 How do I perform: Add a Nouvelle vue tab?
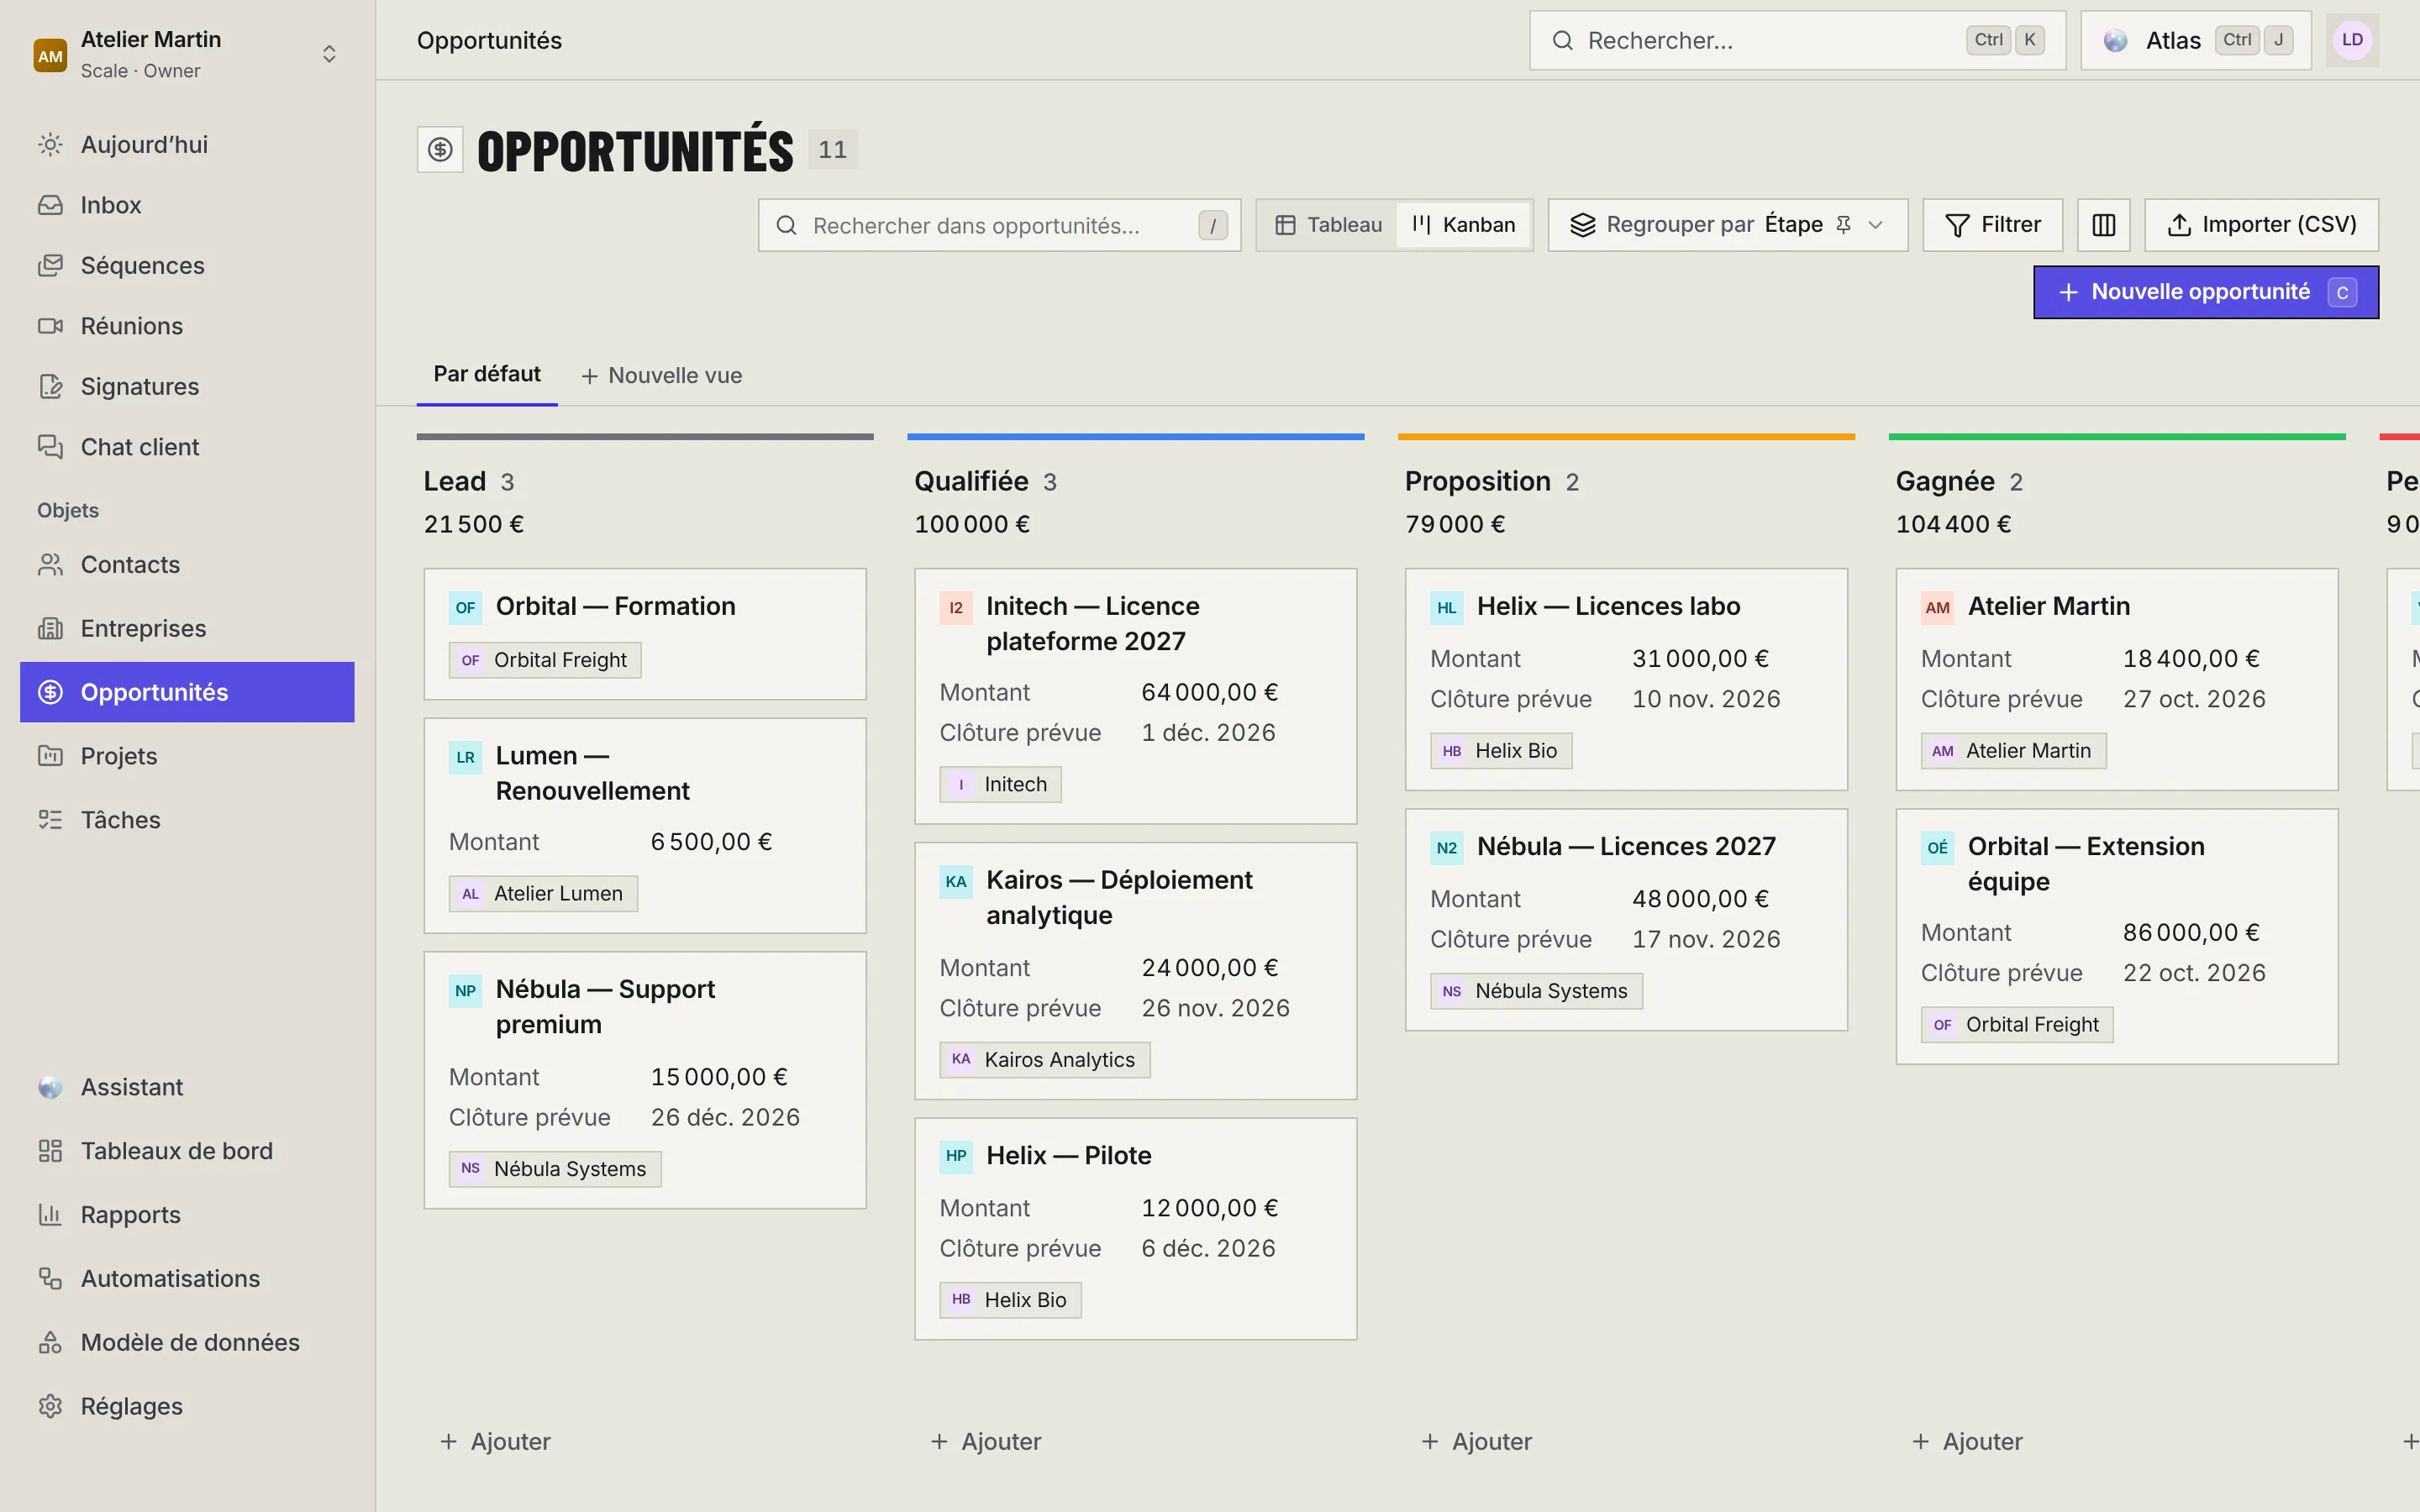[661, 376]
